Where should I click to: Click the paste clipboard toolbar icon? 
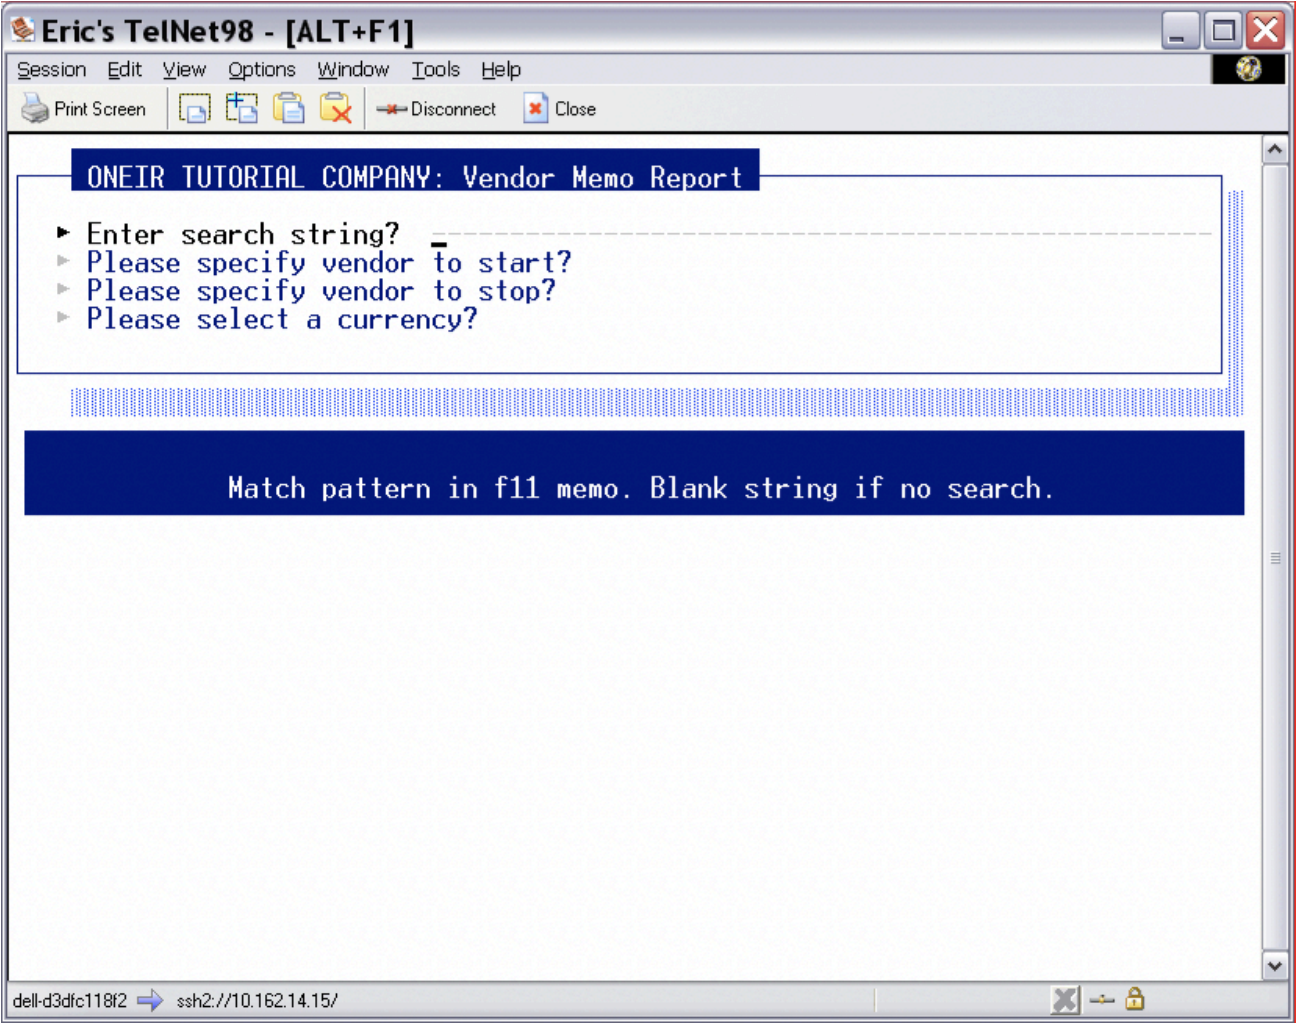click(289, 109)
